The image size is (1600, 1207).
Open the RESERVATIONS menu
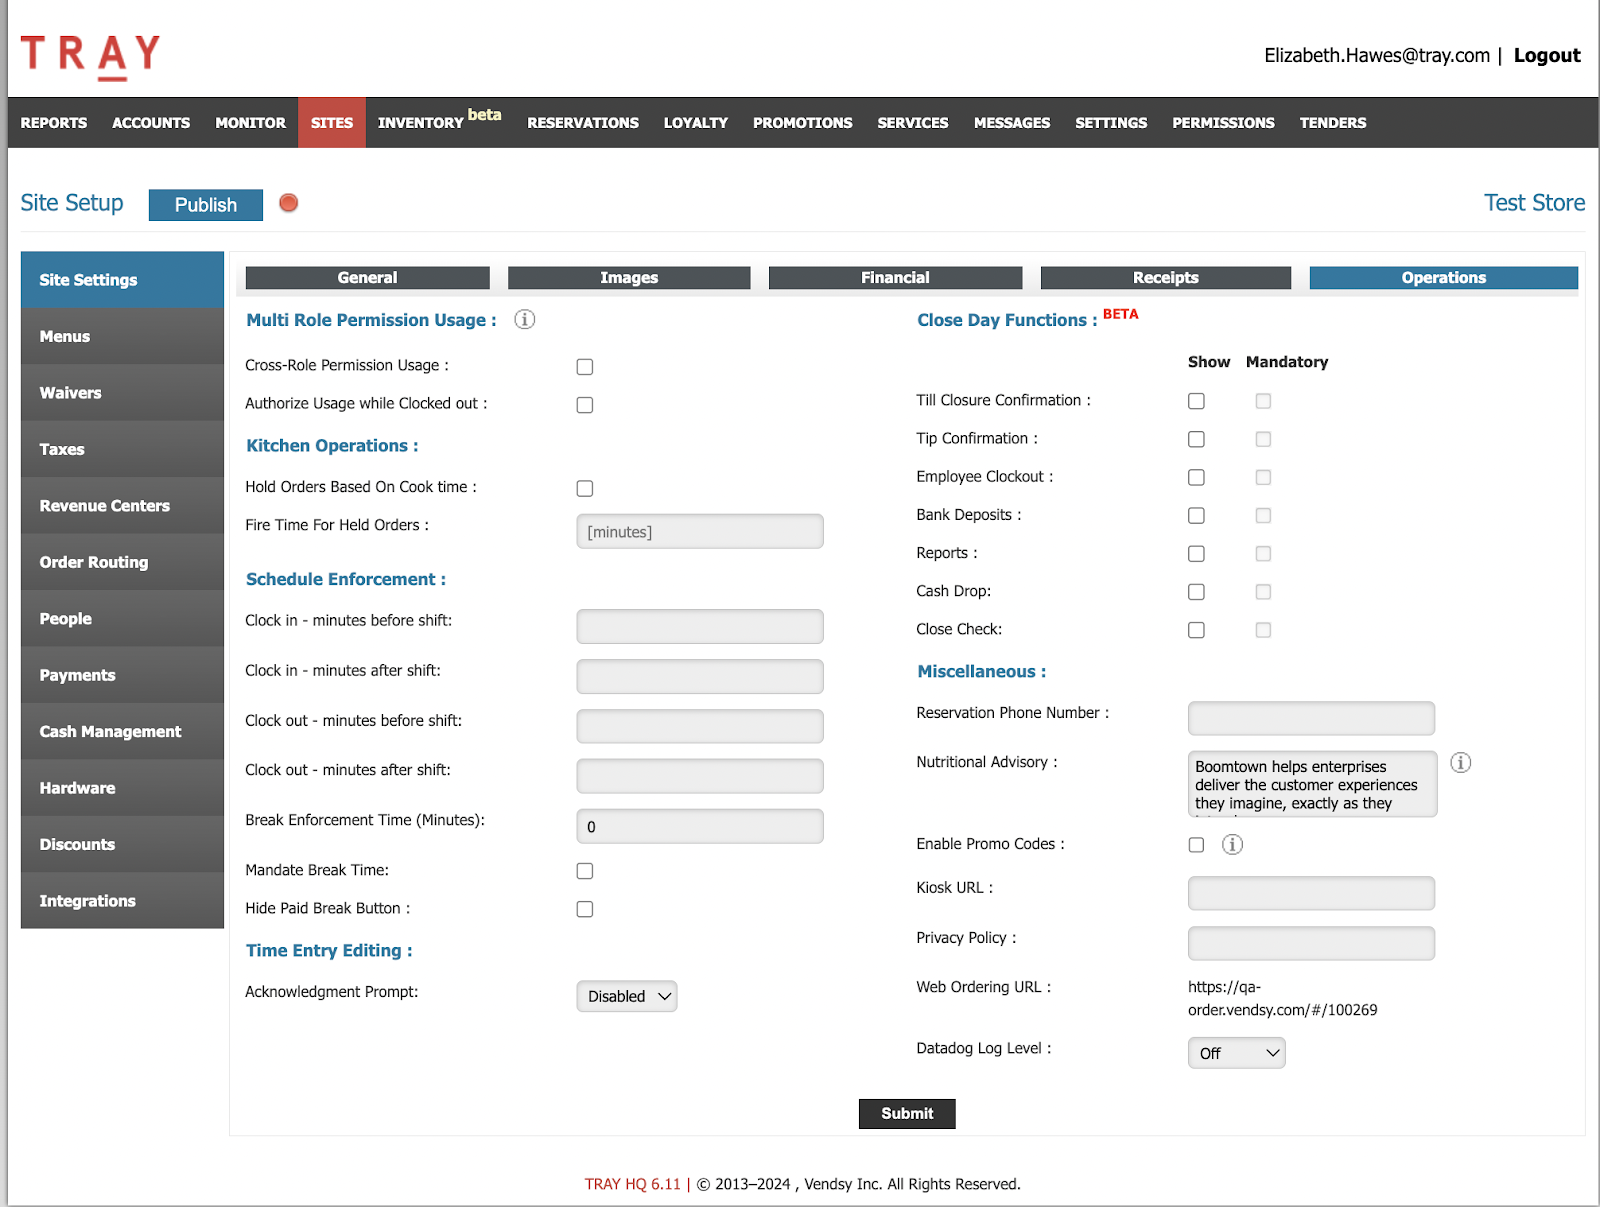pos(582,122)
